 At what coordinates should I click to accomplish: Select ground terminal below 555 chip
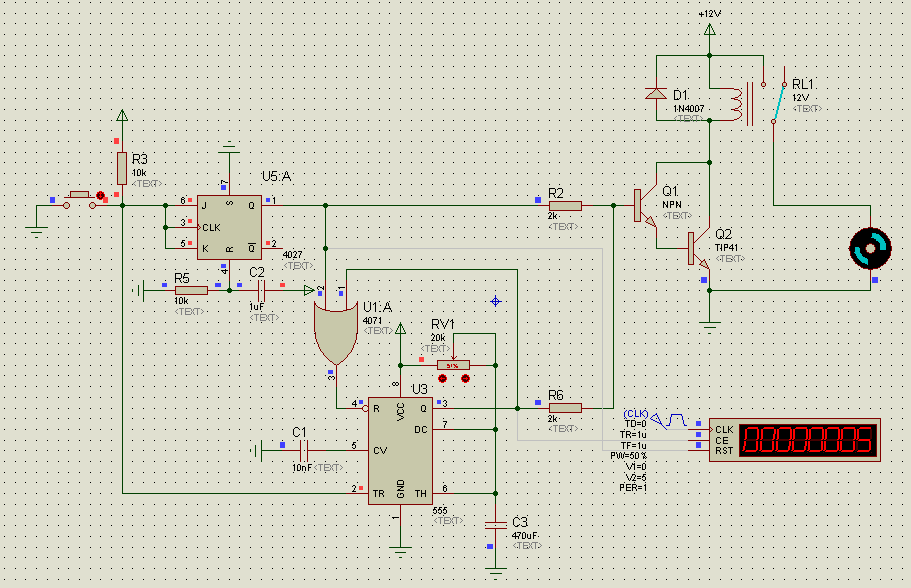click(400, 550)
